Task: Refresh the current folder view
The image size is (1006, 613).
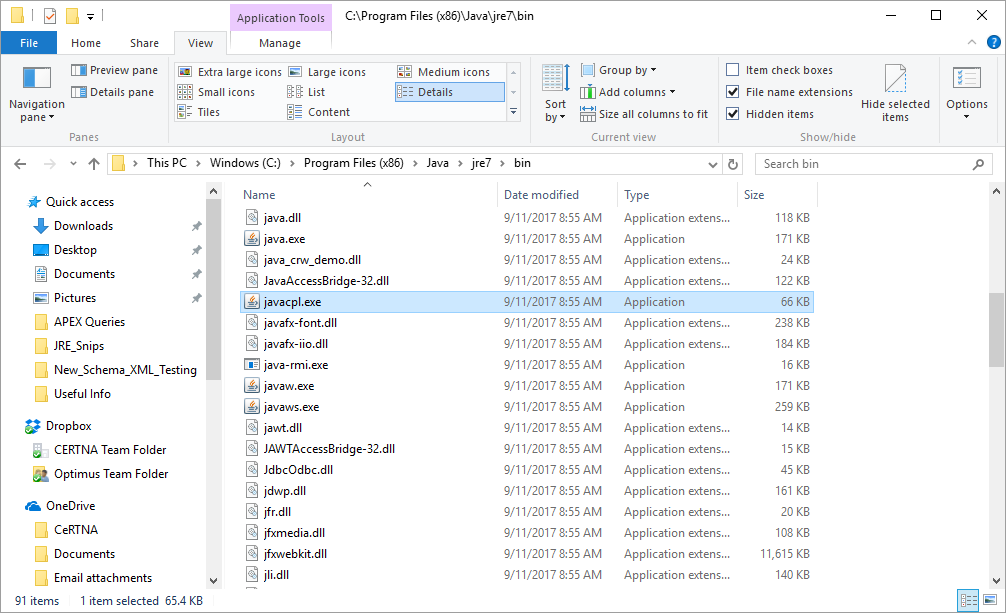Action: (733, 164)
